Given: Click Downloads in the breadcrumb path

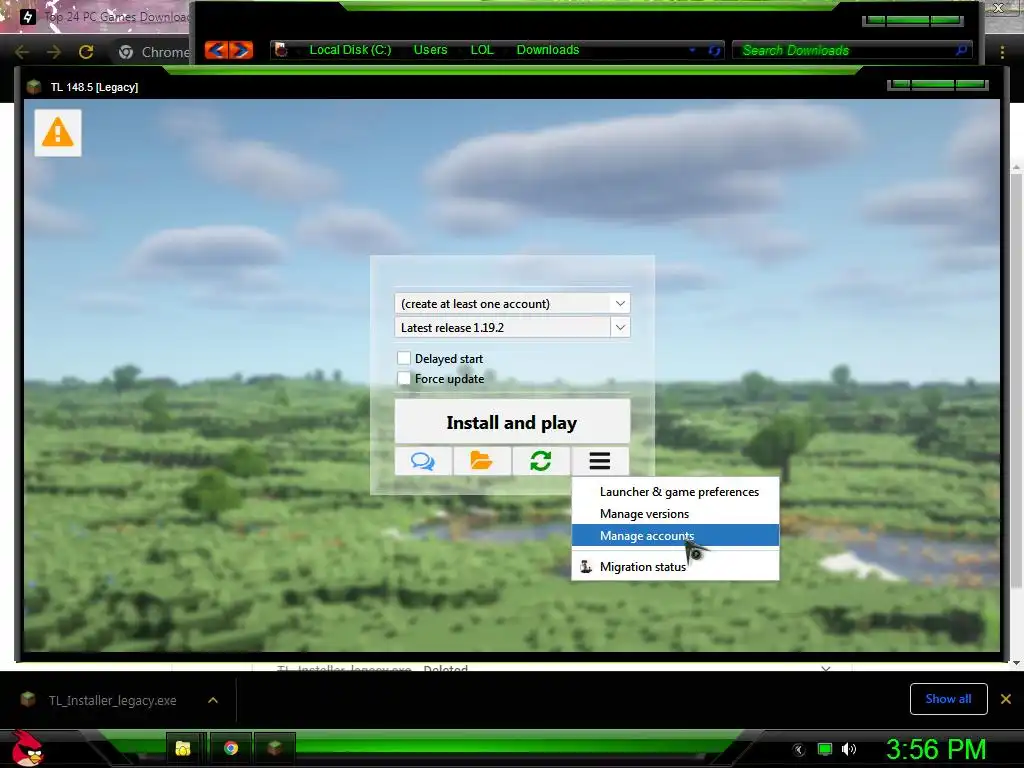Looking at the screenshot, I should pos(548,50).
